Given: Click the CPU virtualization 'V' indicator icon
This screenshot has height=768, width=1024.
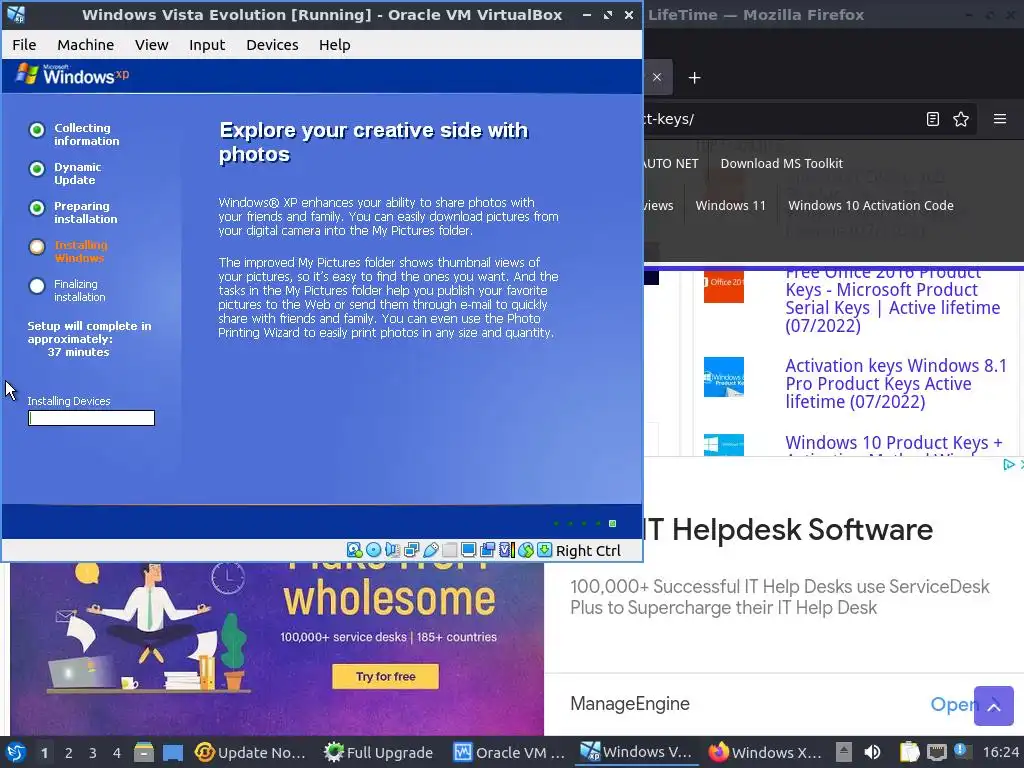Looking at the screenshot, I should [507, 550].
